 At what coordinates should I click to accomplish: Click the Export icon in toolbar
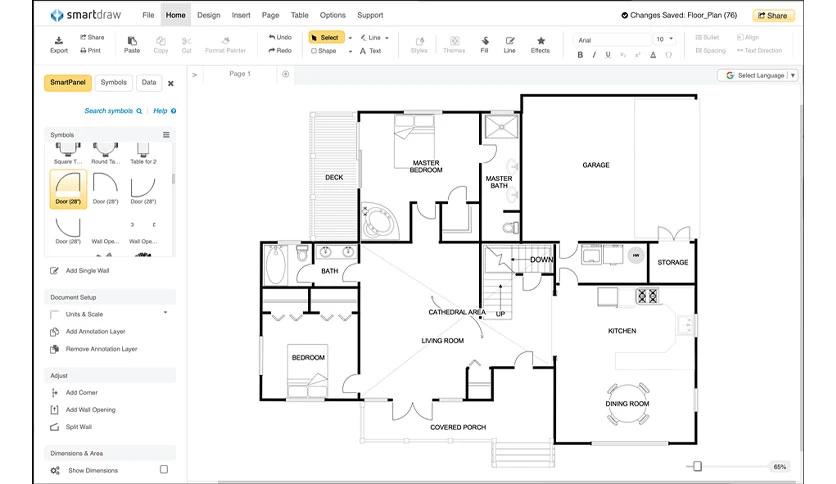click(x=59, y=41)
